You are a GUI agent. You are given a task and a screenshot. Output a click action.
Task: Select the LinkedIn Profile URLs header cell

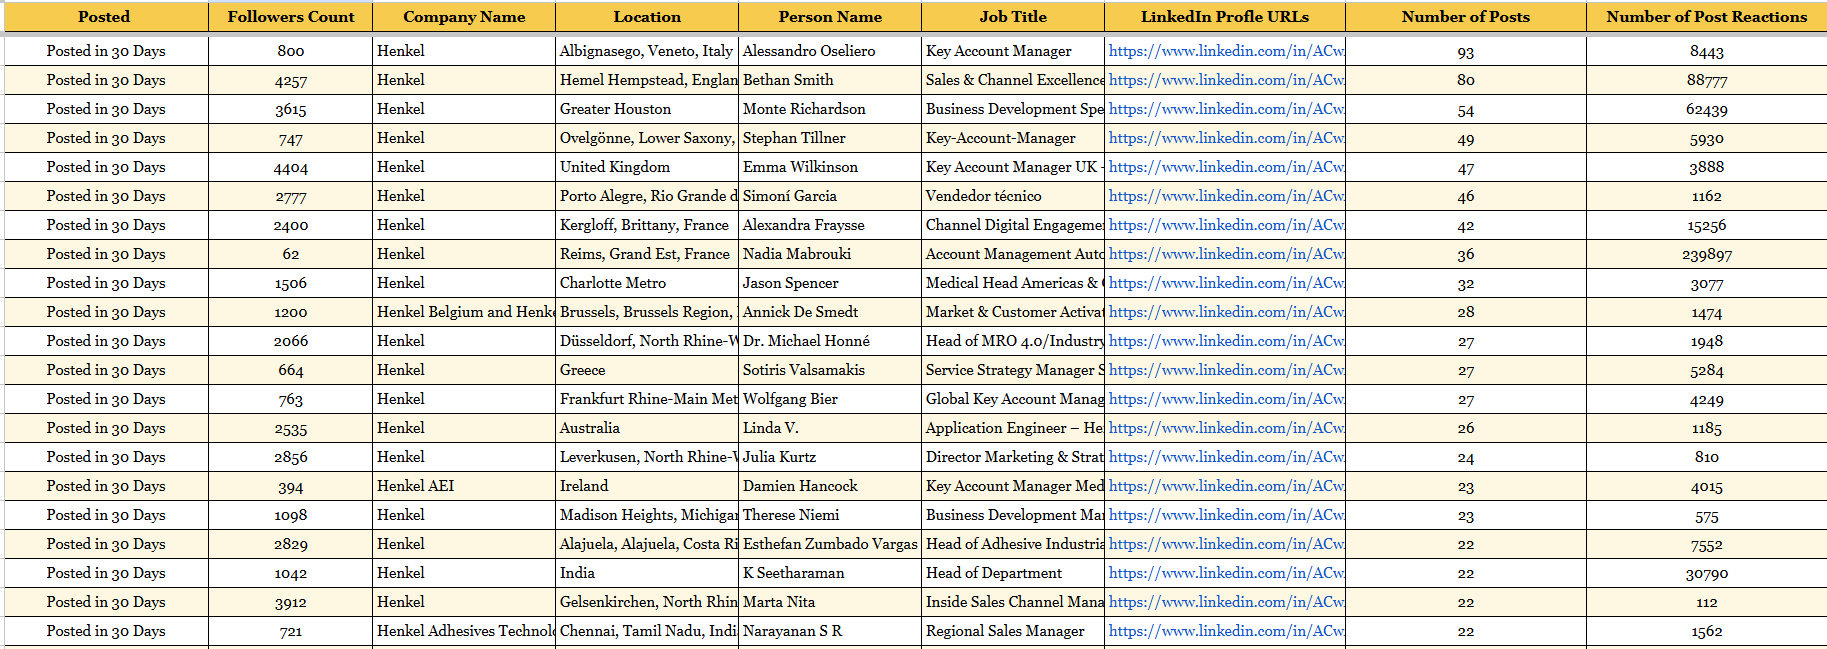(x=1224, y=17)
